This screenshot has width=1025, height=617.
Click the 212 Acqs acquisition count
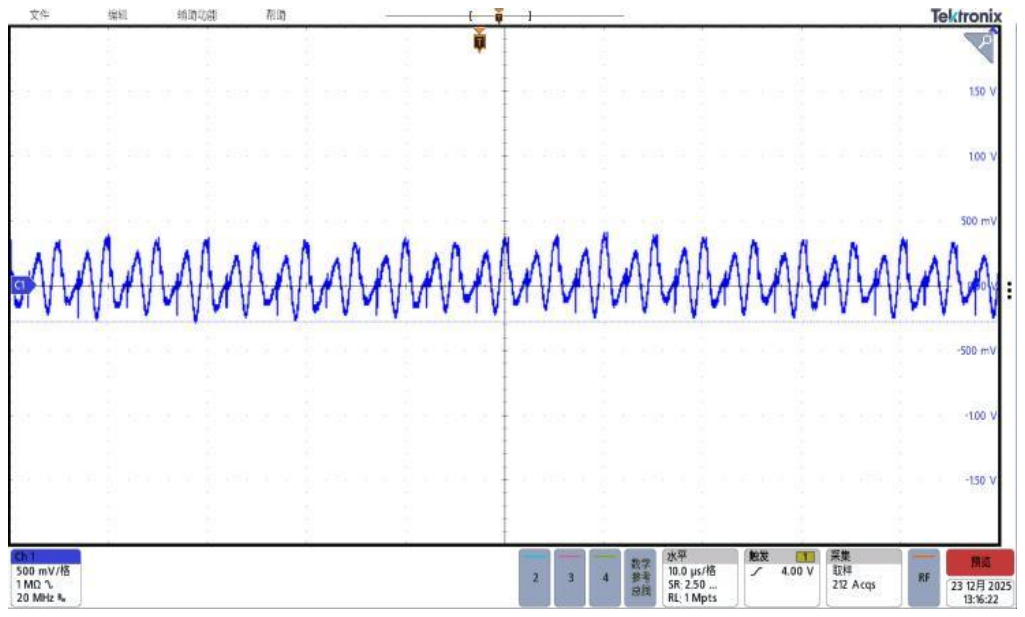click(x=854, y=585)
